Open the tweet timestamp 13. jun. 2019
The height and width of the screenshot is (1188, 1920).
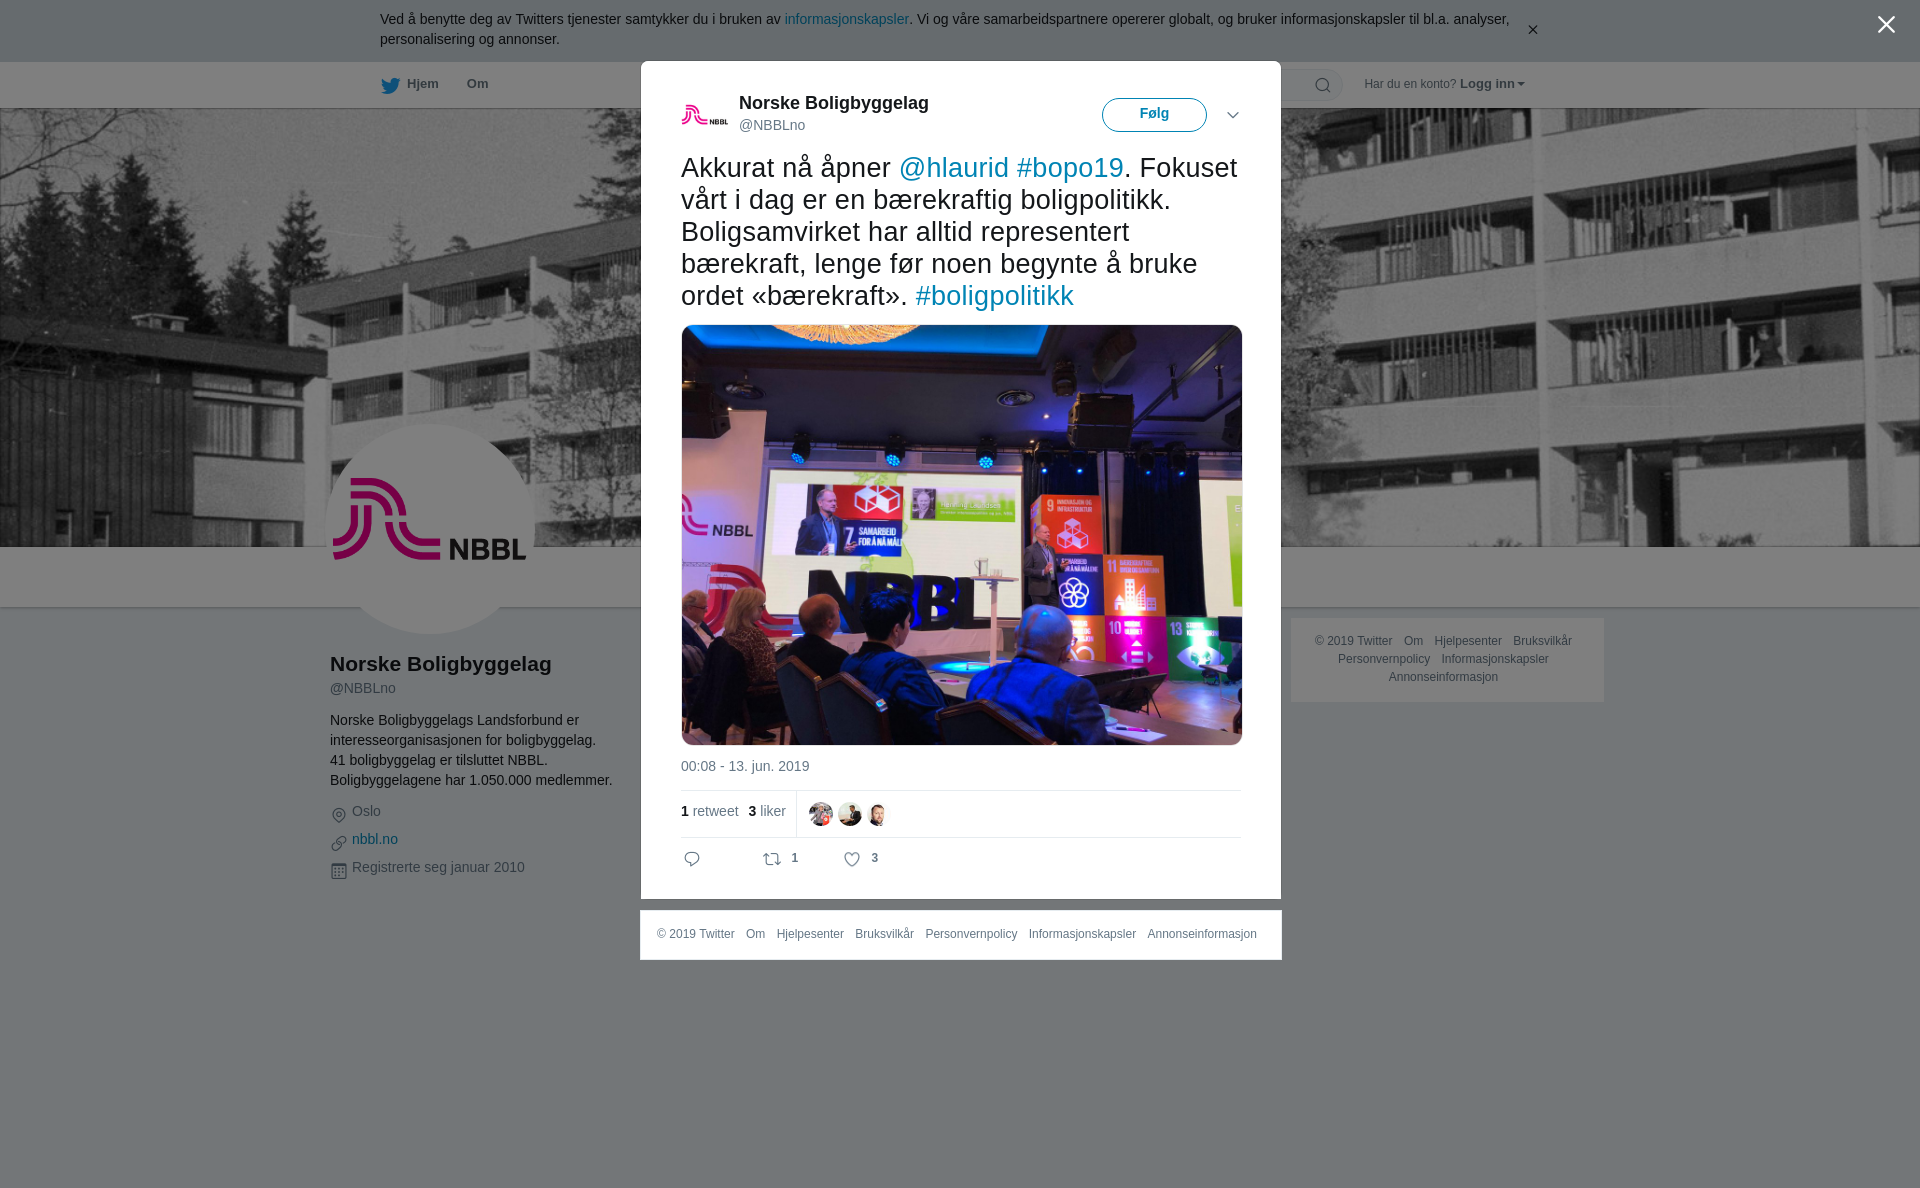pyautogui.click(x=745, y=766)
